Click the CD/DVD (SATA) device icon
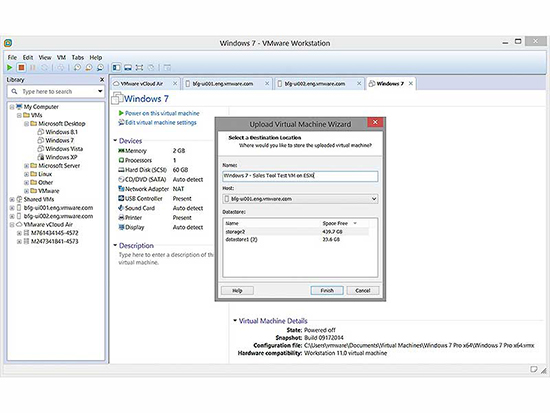Viewport: 550px width, 413px height. pos(121,179)
